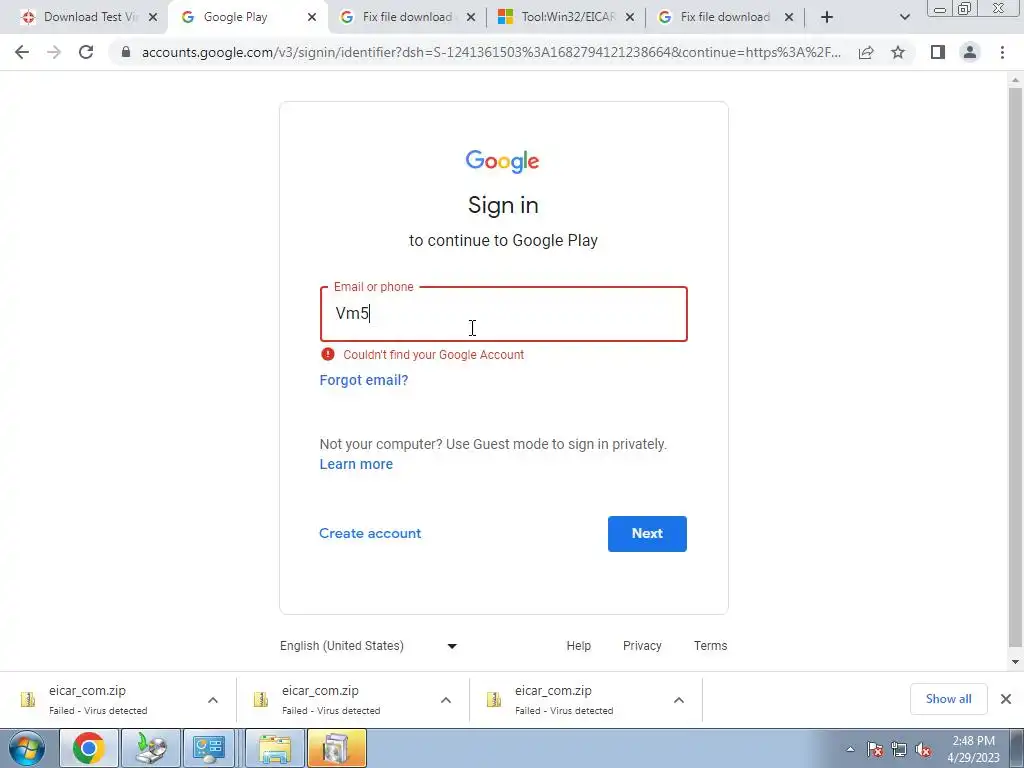Open Chrome's three-dot menu
Viewport: 1024px width, 768px height.
(x=1002, y=52)
